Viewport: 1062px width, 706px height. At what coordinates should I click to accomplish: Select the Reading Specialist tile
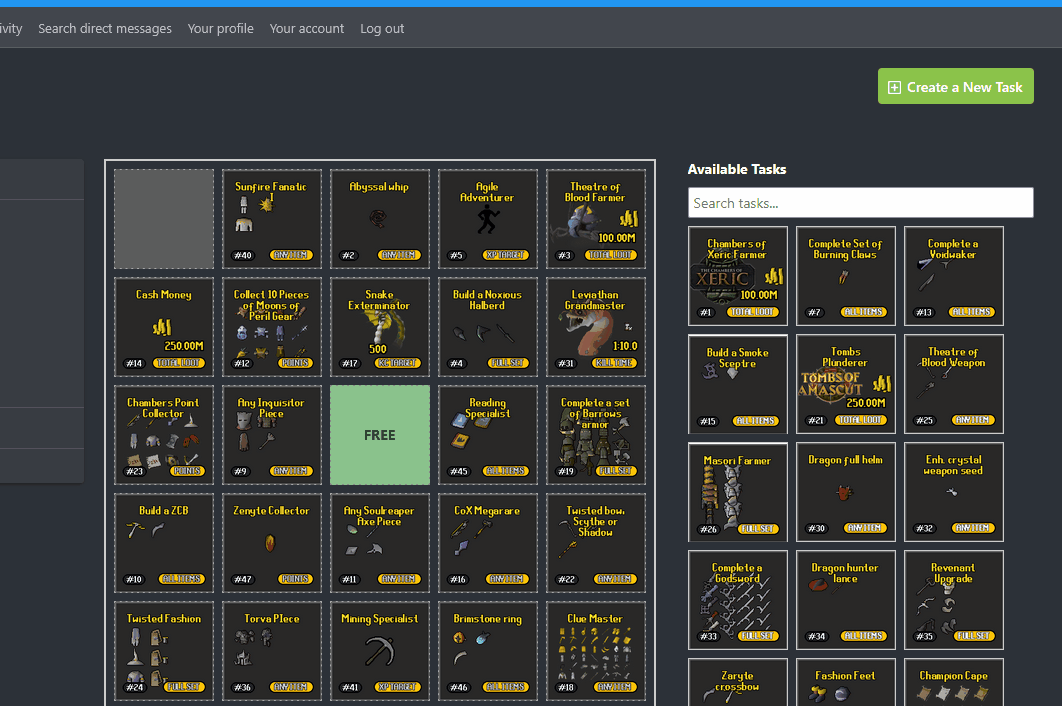(x=488, y=435)
